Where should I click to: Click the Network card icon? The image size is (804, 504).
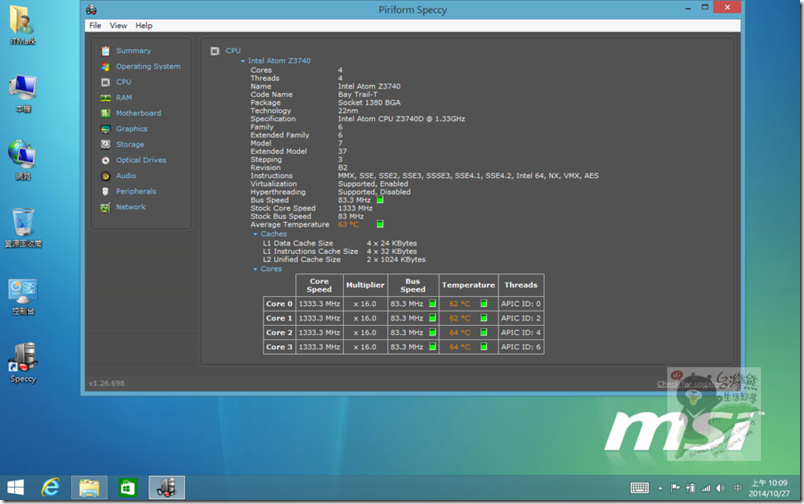(106, 207)
